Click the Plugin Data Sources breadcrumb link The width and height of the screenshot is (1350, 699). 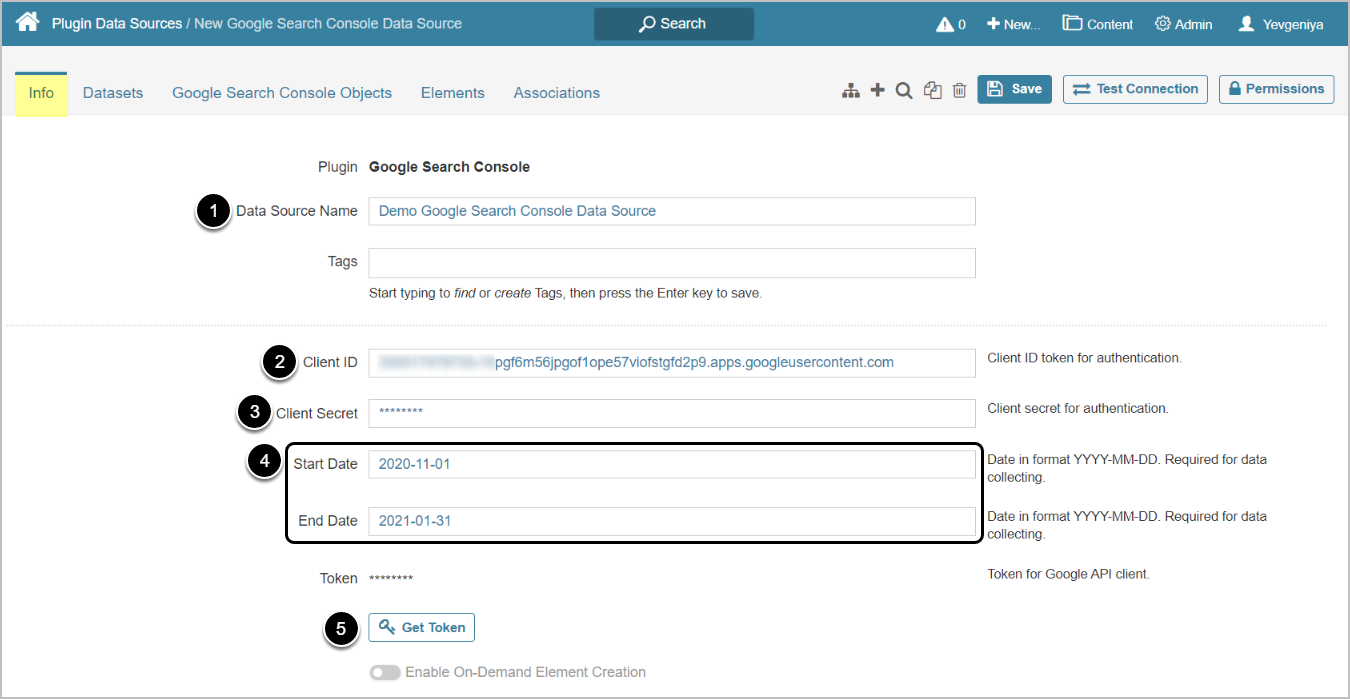[117, 23]
